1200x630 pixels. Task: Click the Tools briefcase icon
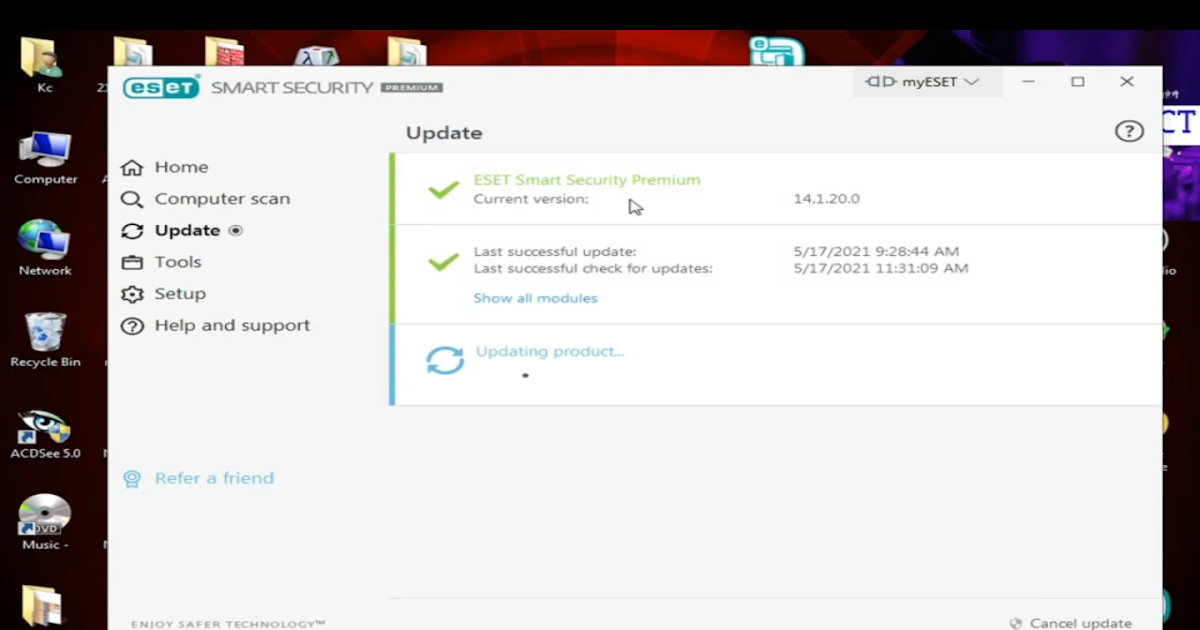[x=132, y=262]
